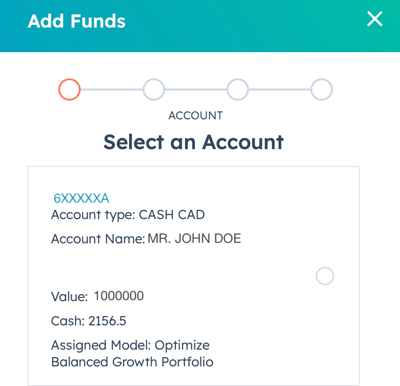
Task: Click the Account type CASH CAD line
Action: pos(128,215)
